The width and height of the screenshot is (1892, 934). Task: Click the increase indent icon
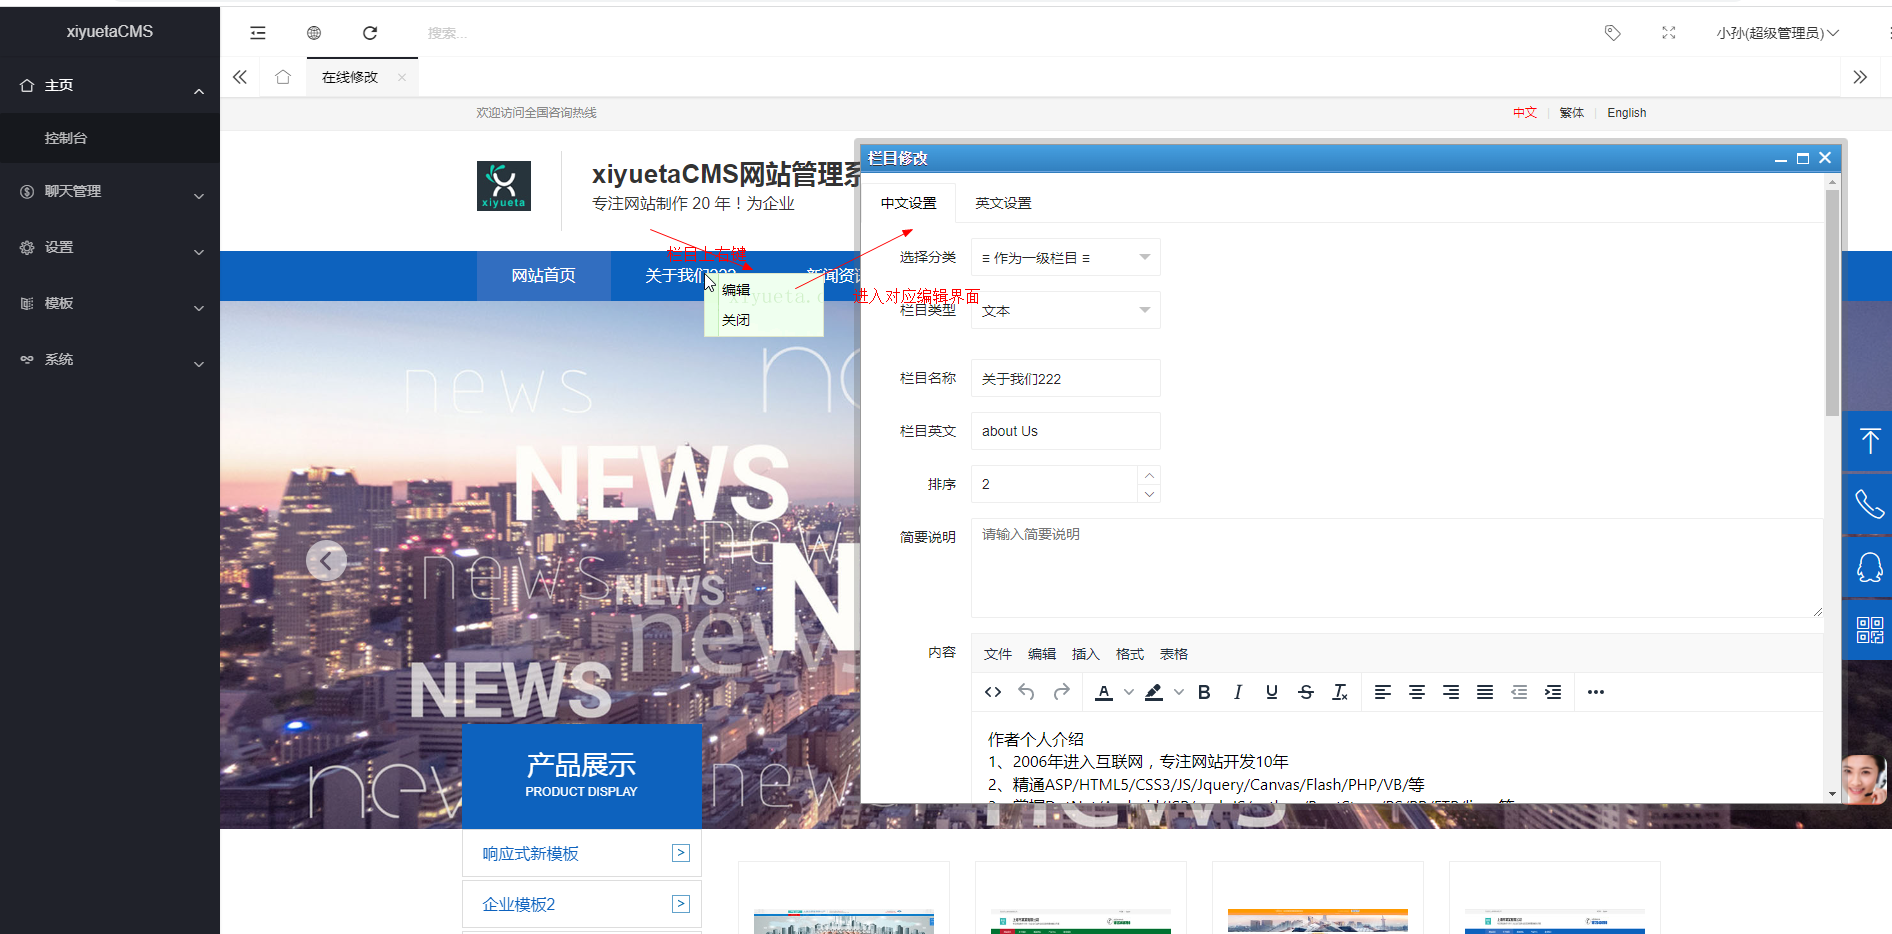1553,692
